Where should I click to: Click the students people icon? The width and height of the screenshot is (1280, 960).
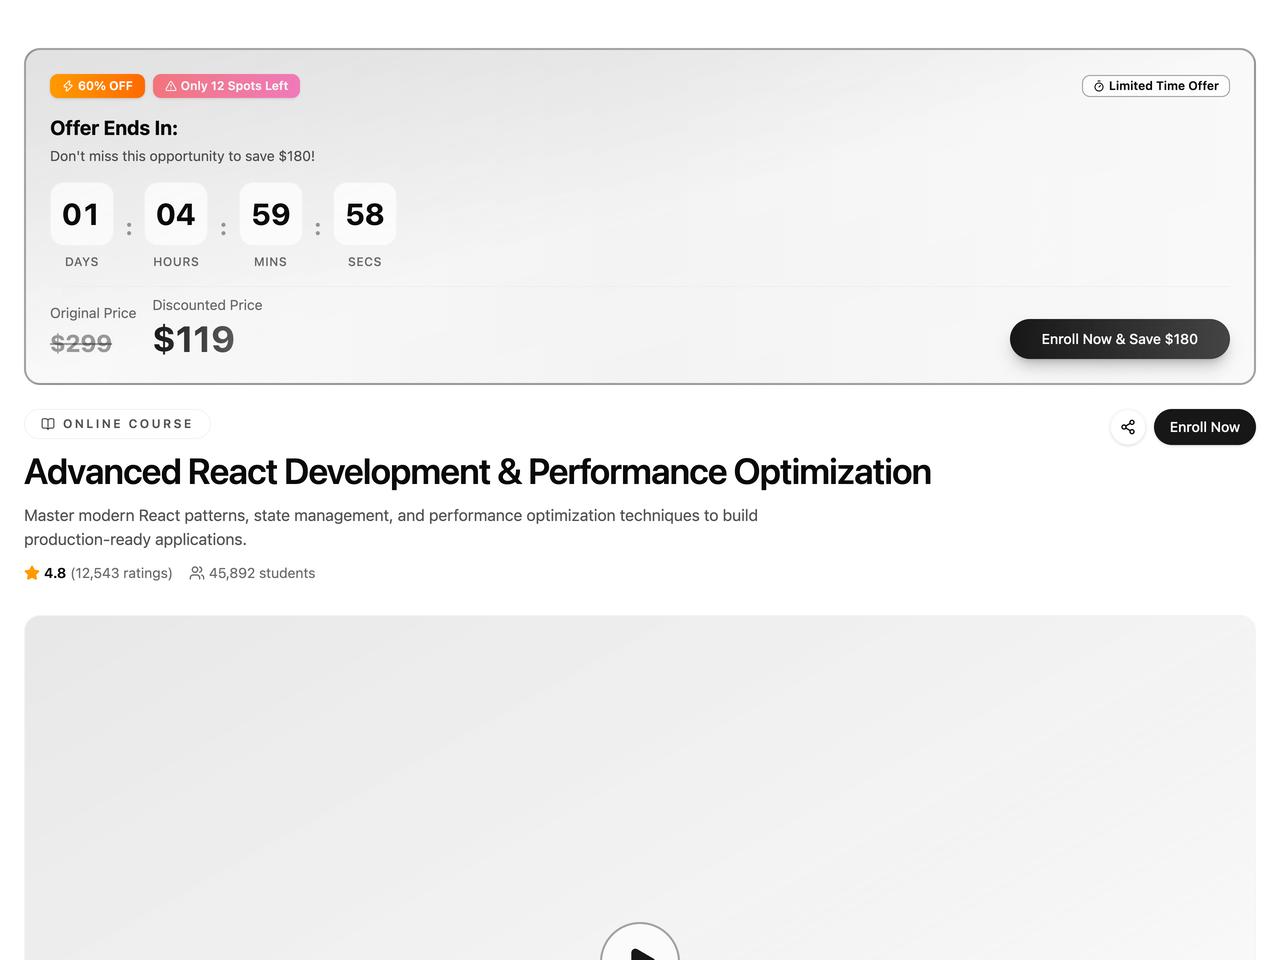(x=197, y=573)
